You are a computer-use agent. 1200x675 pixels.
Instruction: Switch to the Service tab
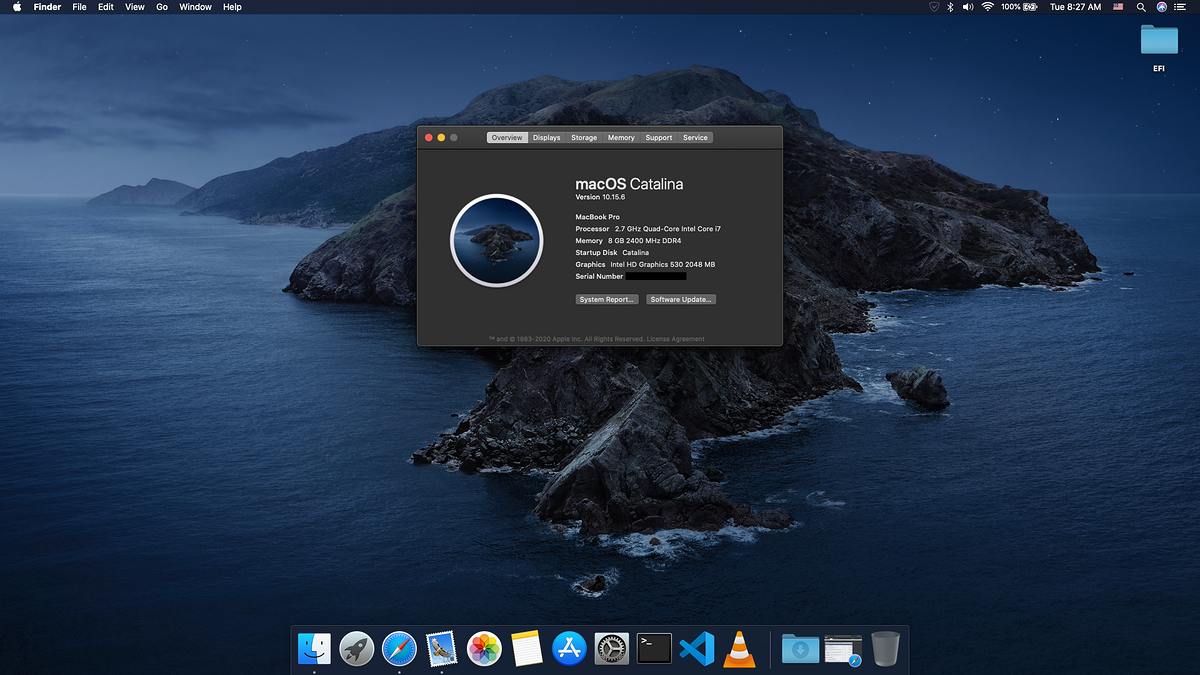pyautogui.click(x=695, y=138)
